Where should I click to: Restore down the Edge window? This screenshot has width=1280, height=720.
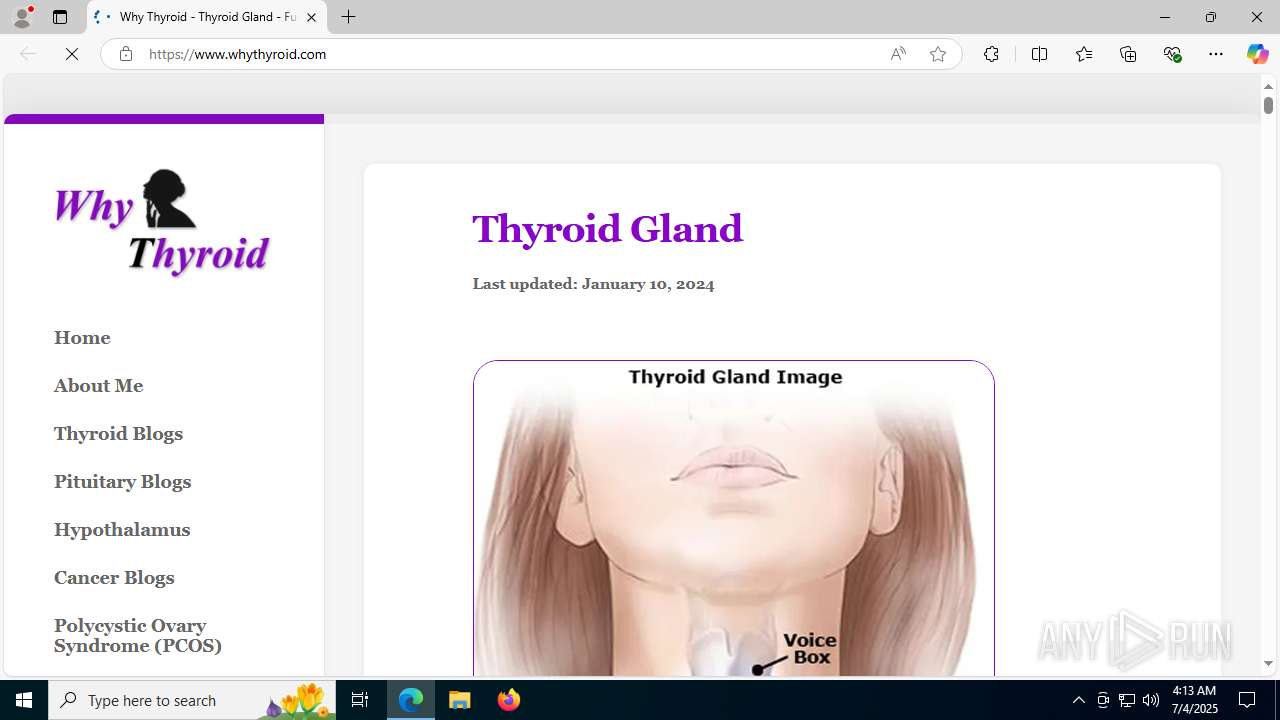point(1211,17)
